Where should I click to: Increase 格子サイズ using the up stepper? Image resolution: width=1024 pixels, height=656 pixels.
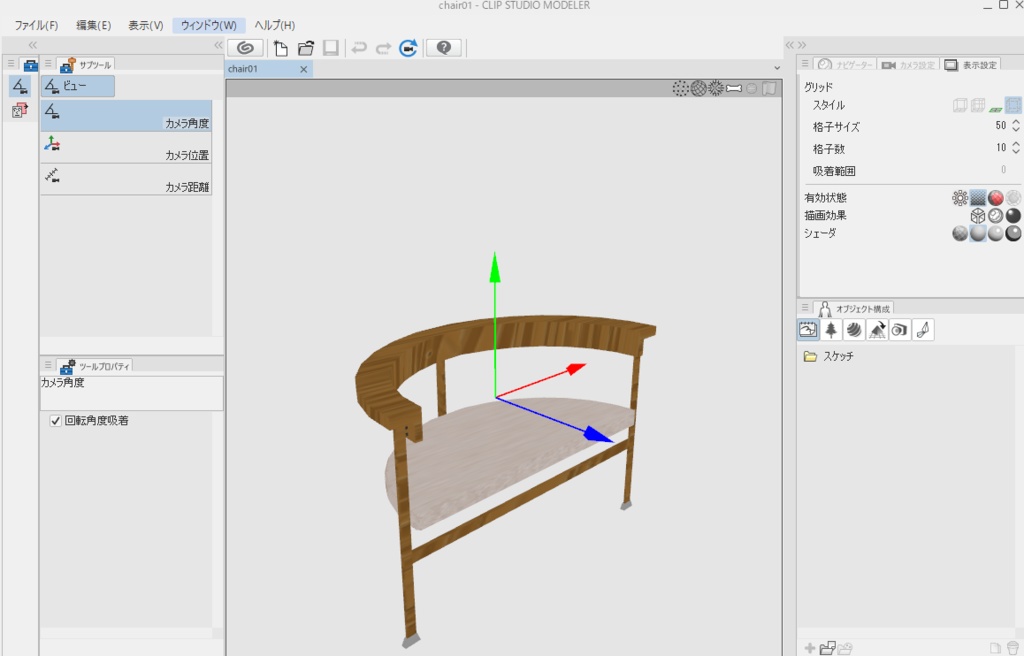[1015, 122]
